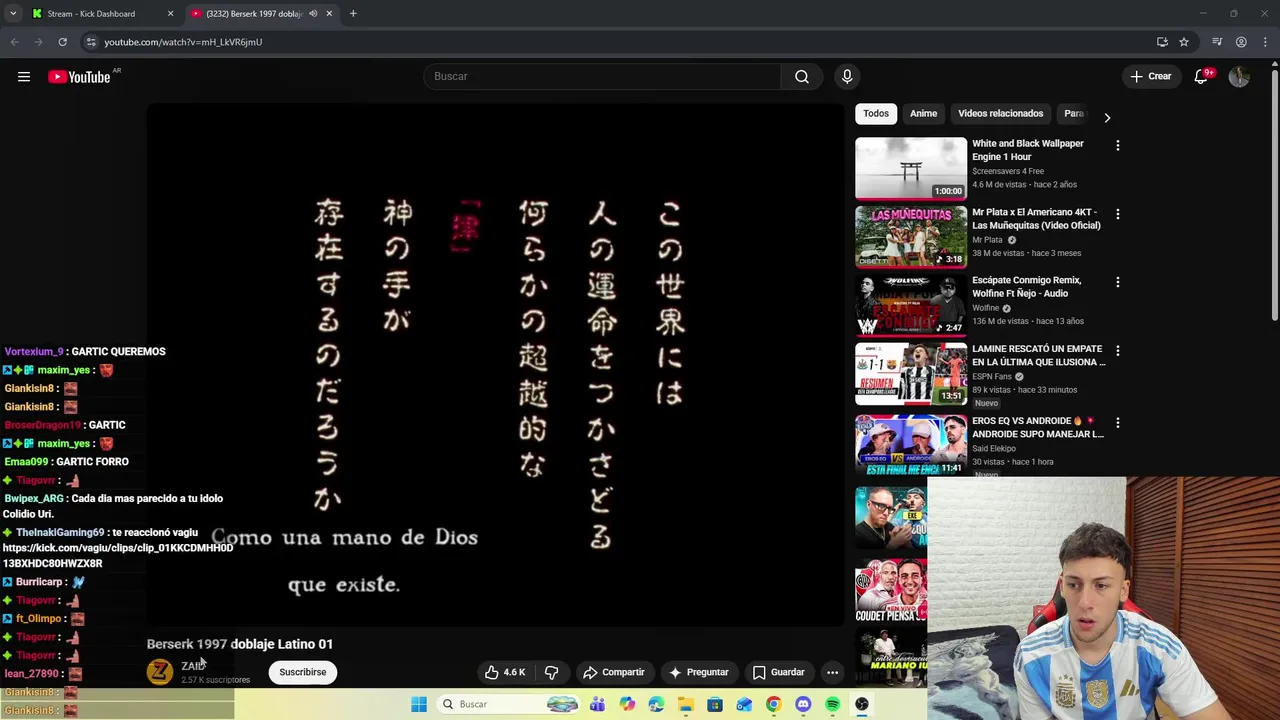Switch to the Stream - Kick Dashboard tab
Screen dimensions: 1280x720
[90, 14]
